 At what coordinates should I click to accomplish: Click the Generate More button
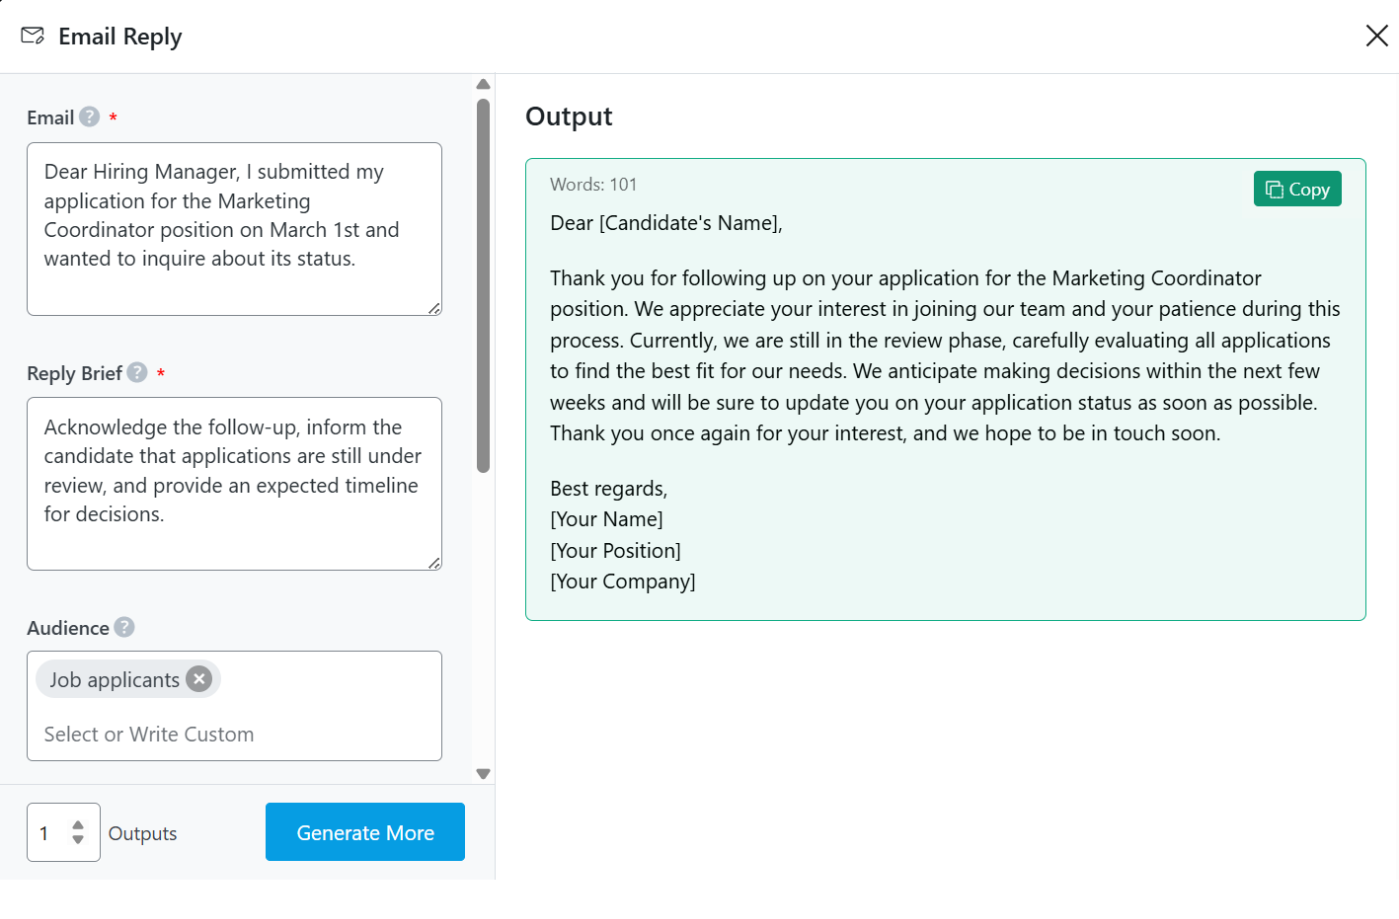[365, 832]
